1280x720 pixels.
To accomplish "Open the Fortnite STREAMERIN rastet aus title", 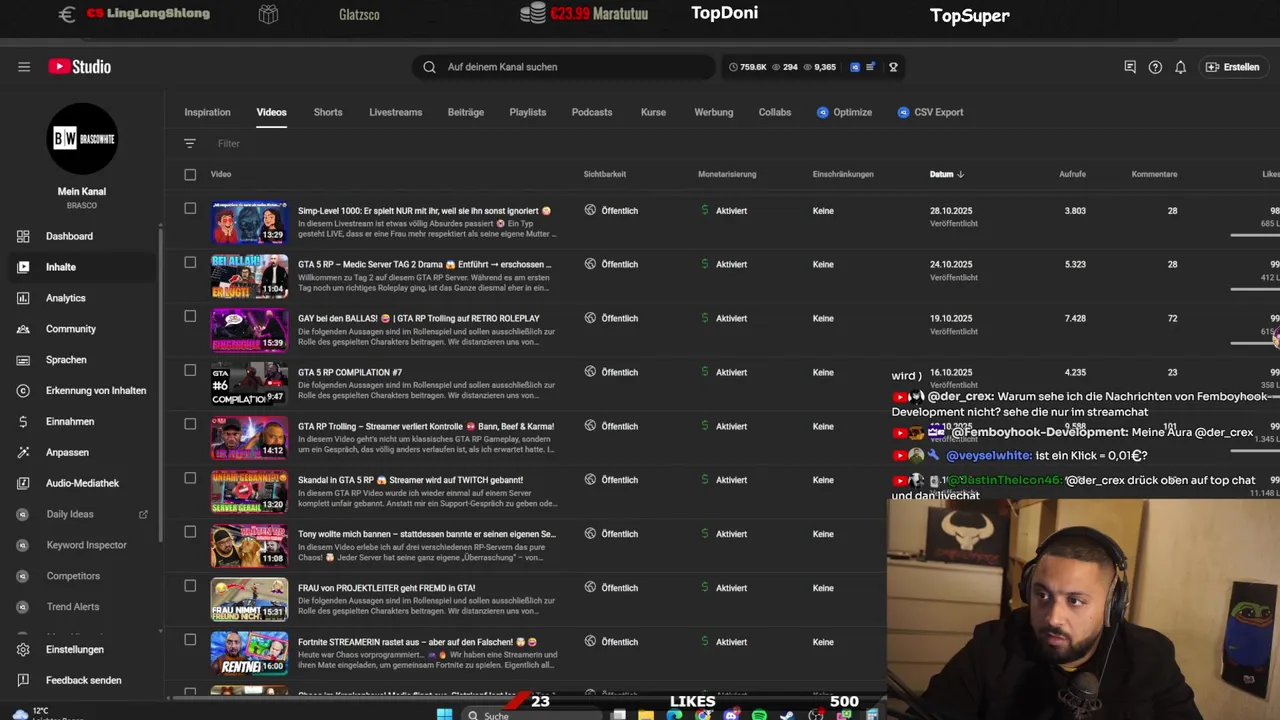I will (x=417, y=642).
